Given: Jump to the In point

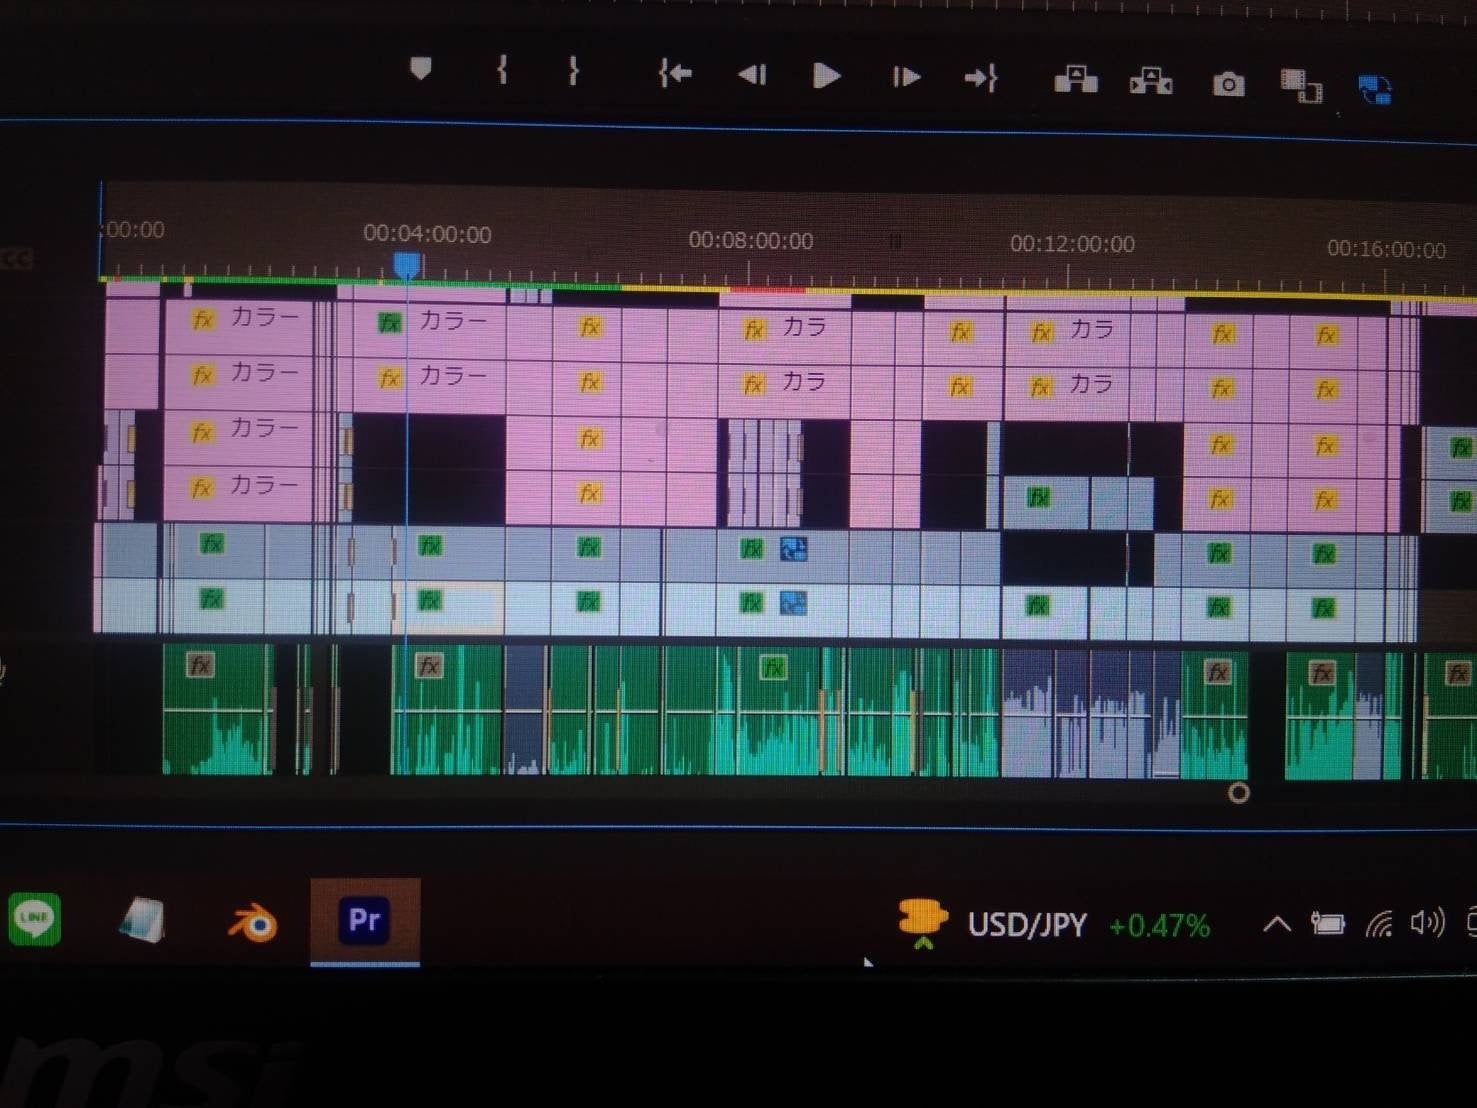Looking at the screenshot, I should coord(675,73).
